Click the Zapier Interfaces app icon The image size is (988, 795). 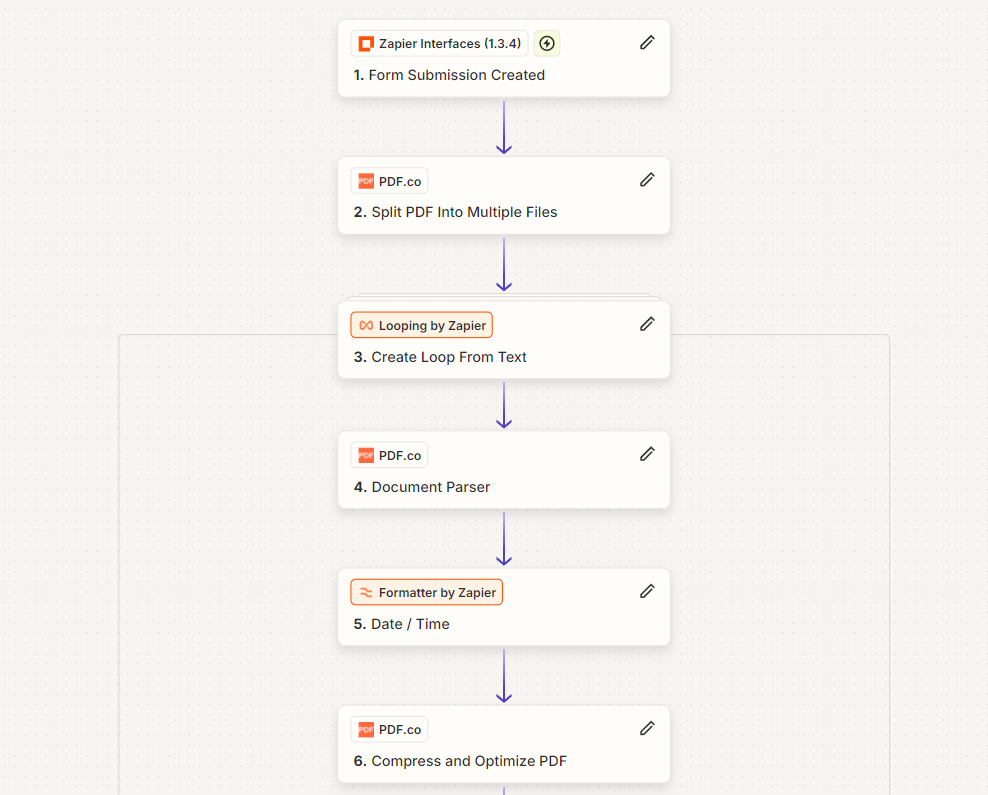tap(366, 43)
